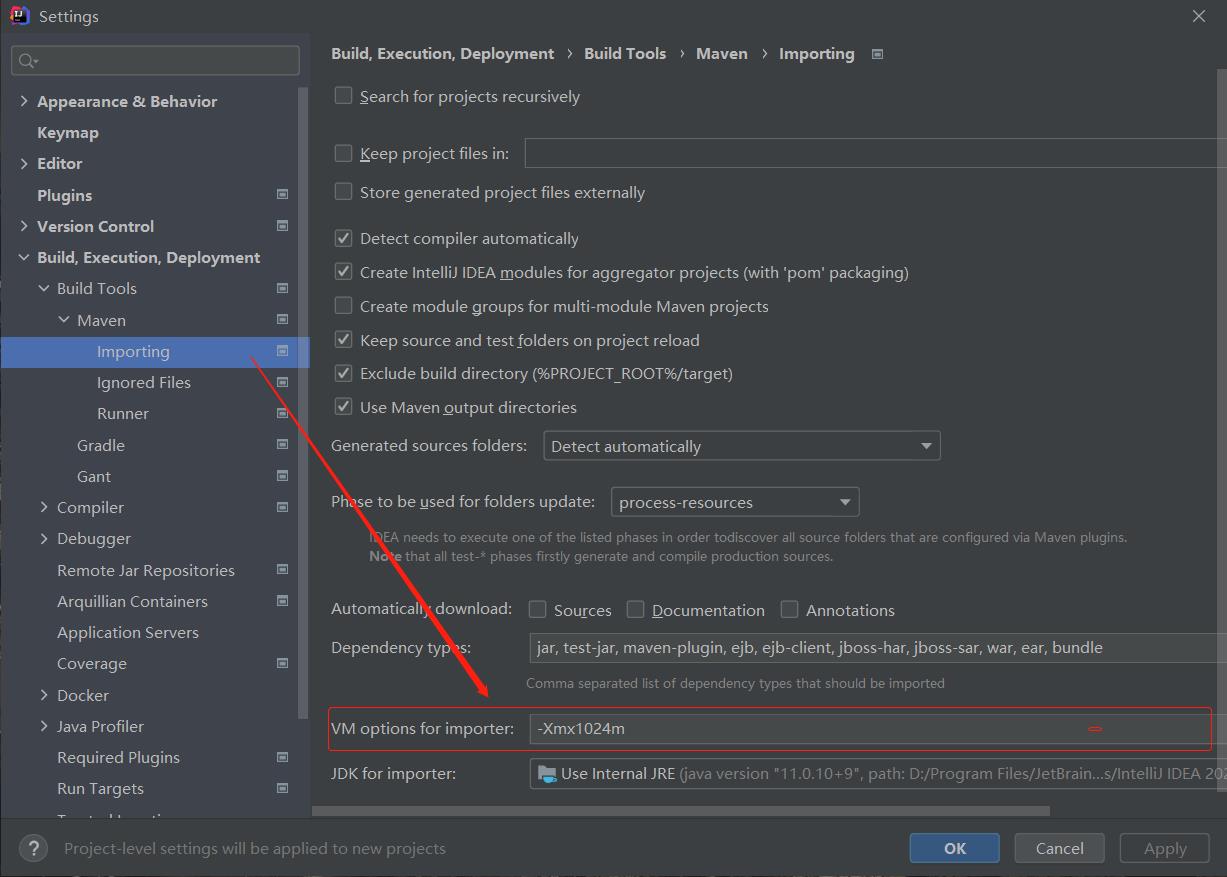Open the Generated sources folders dropdown
The image size is (1227, 877).
pyautogui.click(x=741, y=446)
